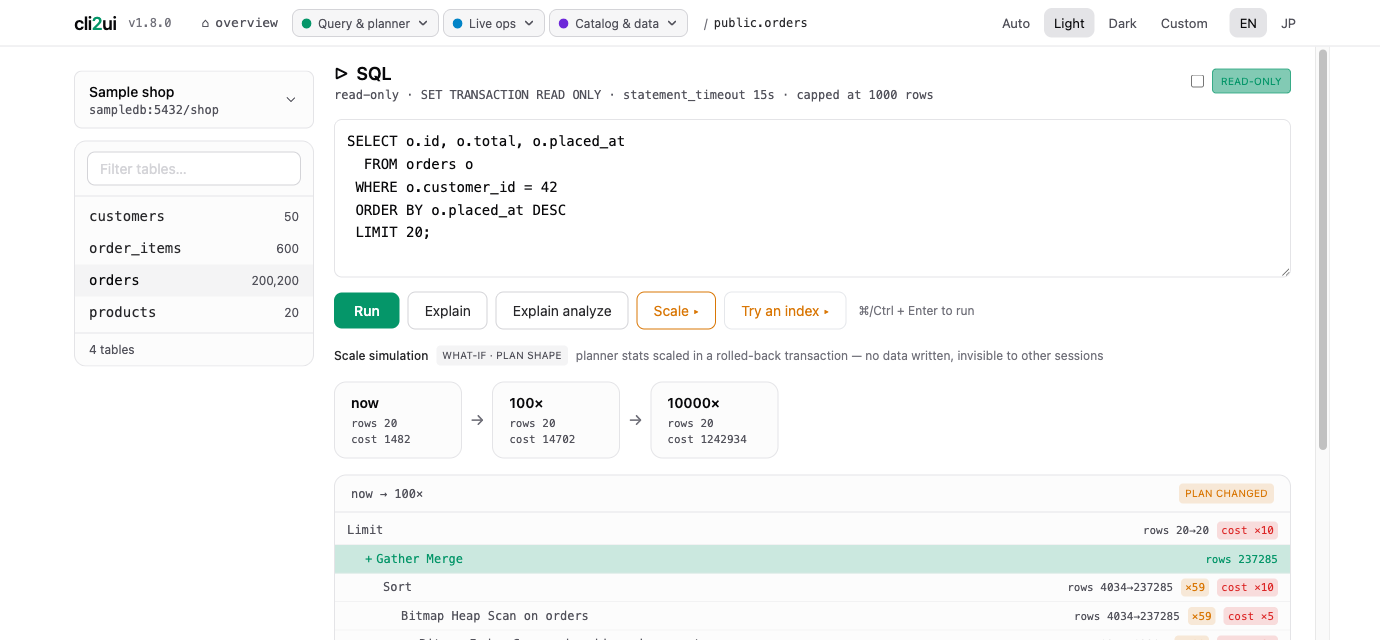The image size is (1380, 640).
Task: Switch theme to Auto
Action: click(x=1016, y=23)
